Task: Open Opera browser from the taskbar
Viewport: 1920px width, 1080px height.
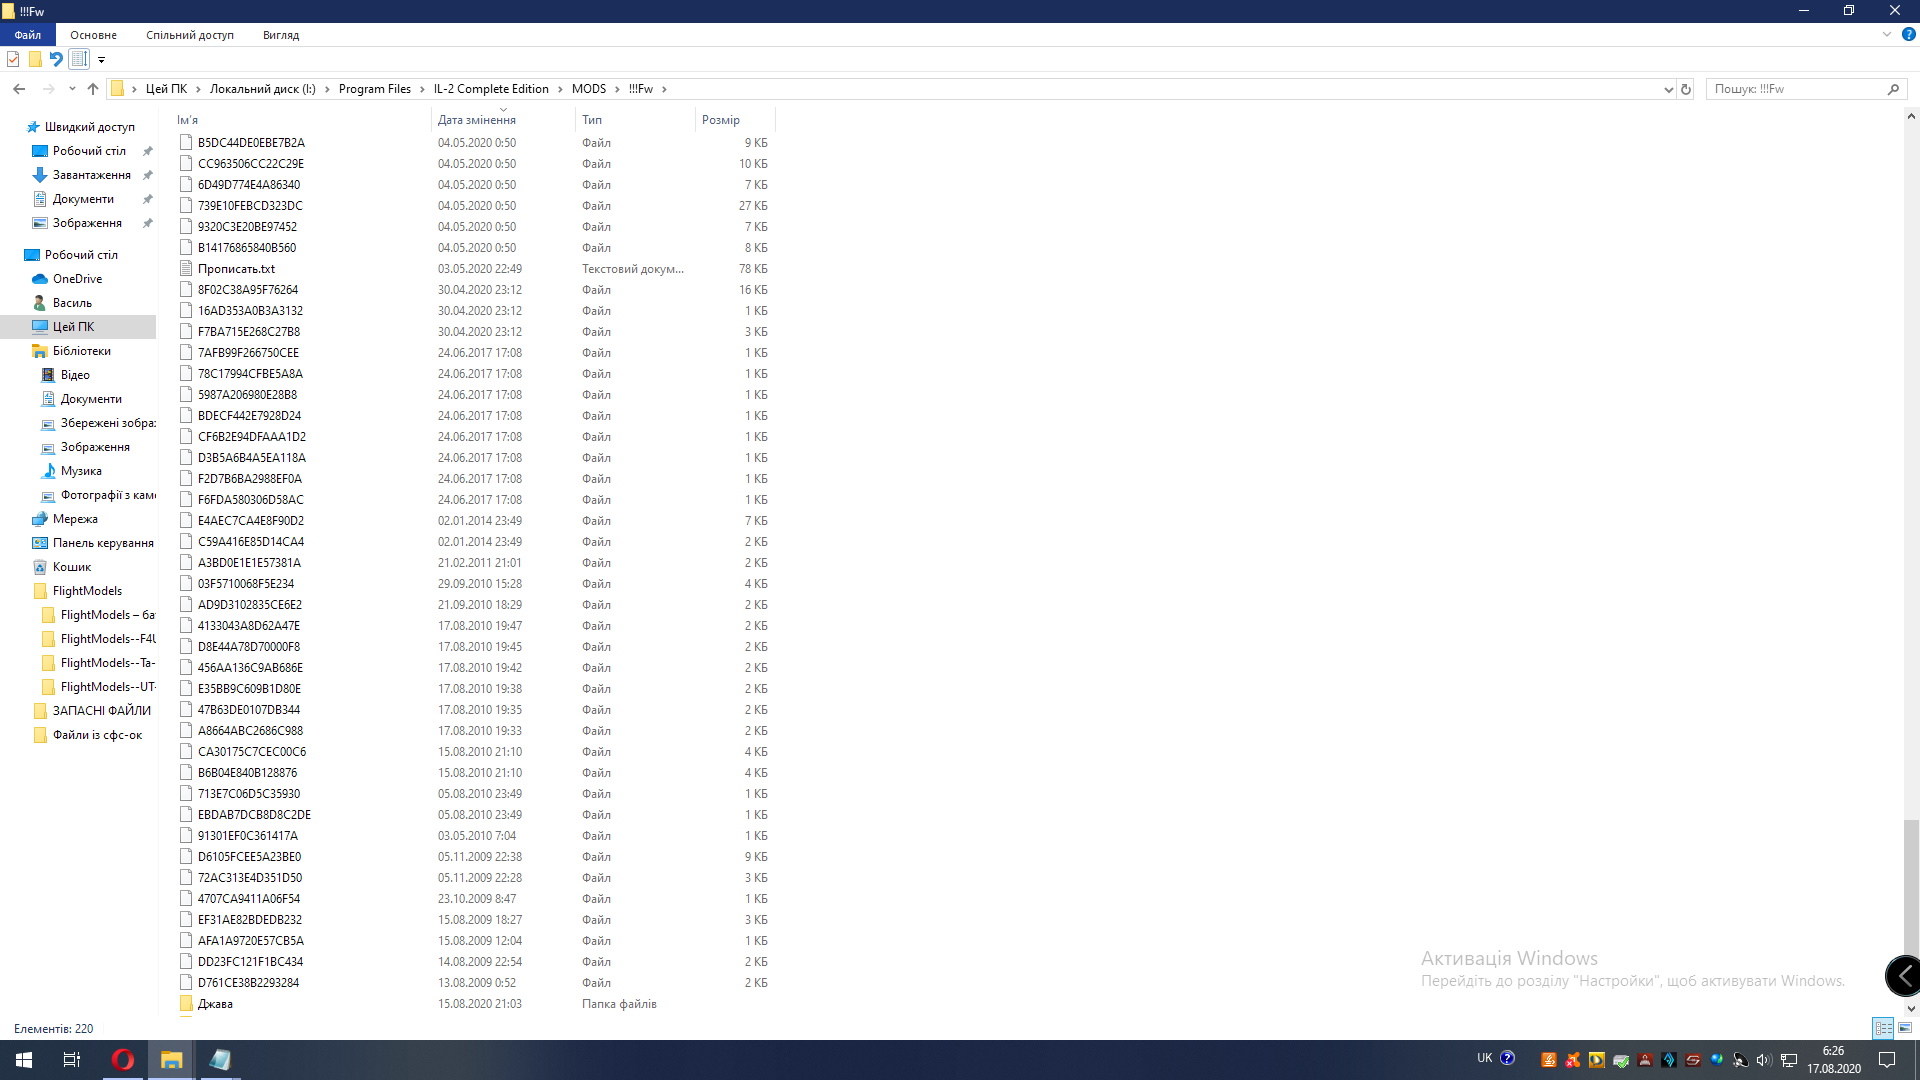Action: (x=123, y=1060)
